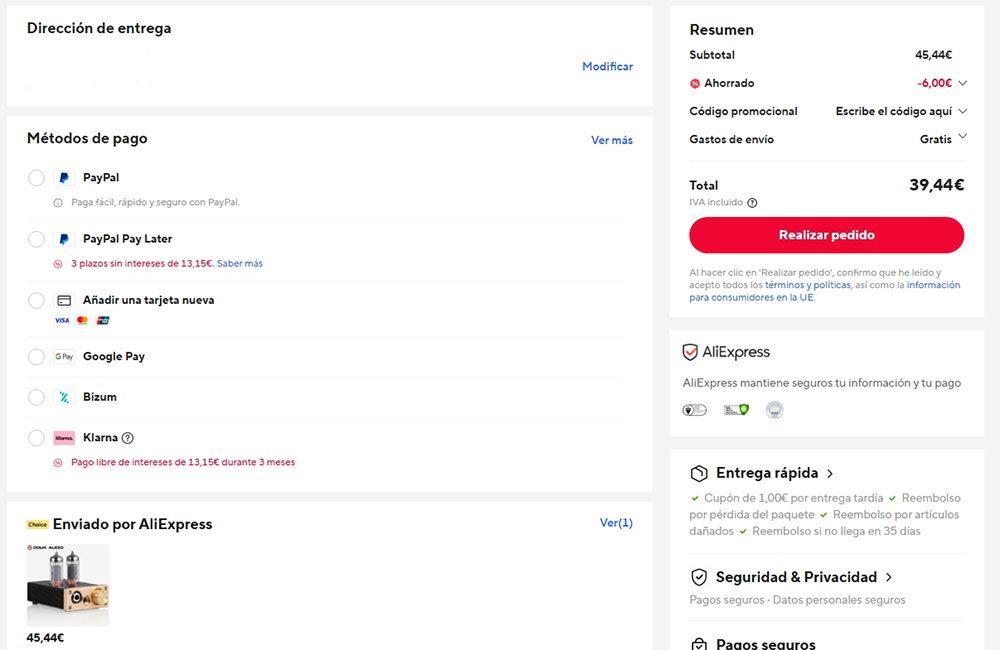Click the 39,44€ total amount
The width and height of the screenshot is (1000, 650).
tap(936, 185)
